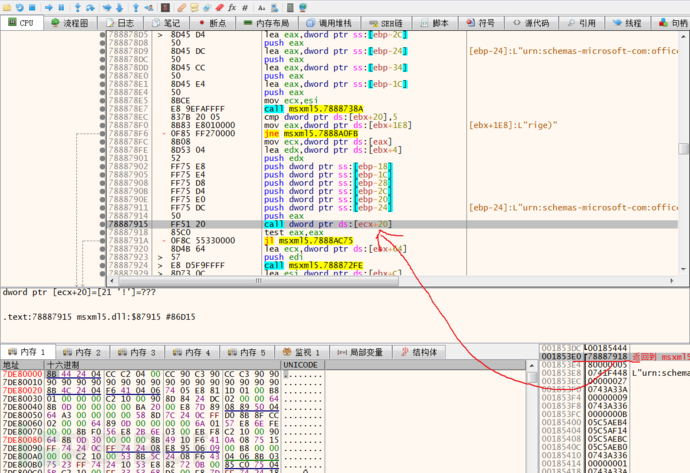This screenshot has height=473, width=690.
Task: Toggle breakpoint bullet at address 7888791A
Action: coord(101,241)
